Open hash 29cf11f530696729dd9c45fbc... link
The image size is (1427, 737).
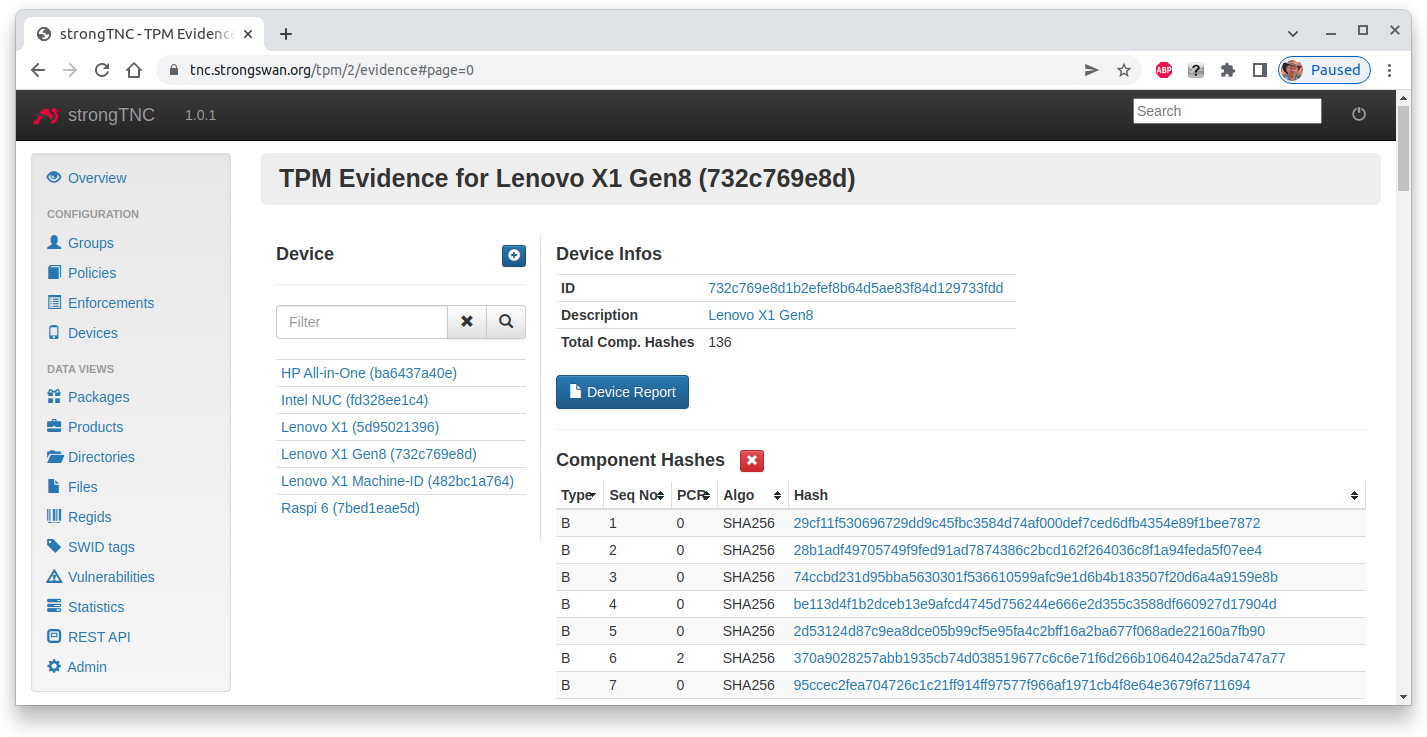point(1026,523)
